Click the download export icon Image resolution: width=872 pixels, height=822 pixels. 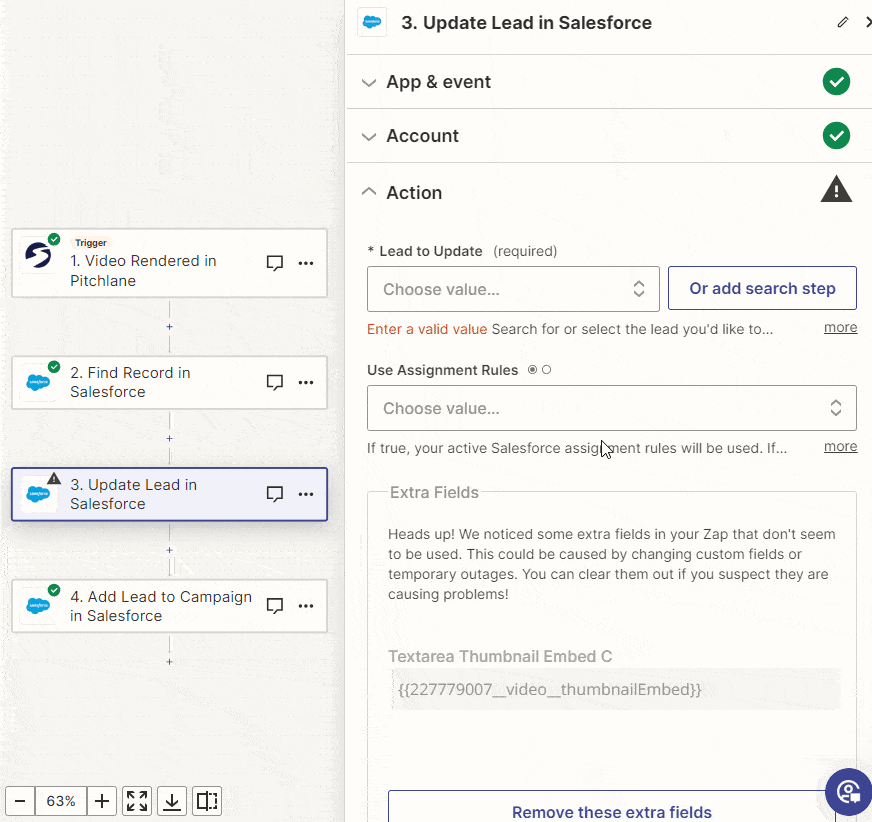tap(172, 801)
